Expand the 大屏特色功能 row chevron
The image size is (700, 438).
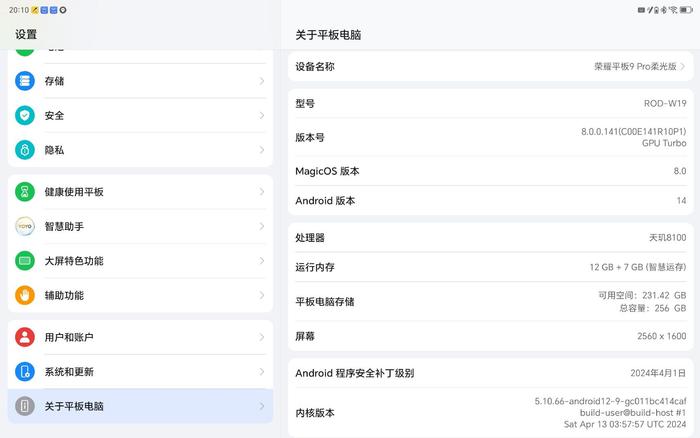click(x=262, y=261)
